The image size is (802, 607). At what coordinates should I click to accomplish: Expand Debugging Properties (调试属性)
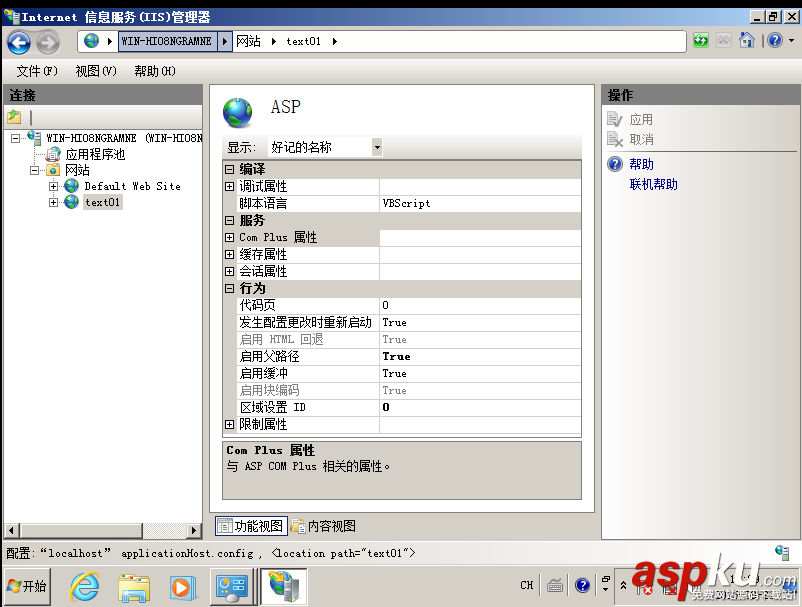(x=230, y=187)
